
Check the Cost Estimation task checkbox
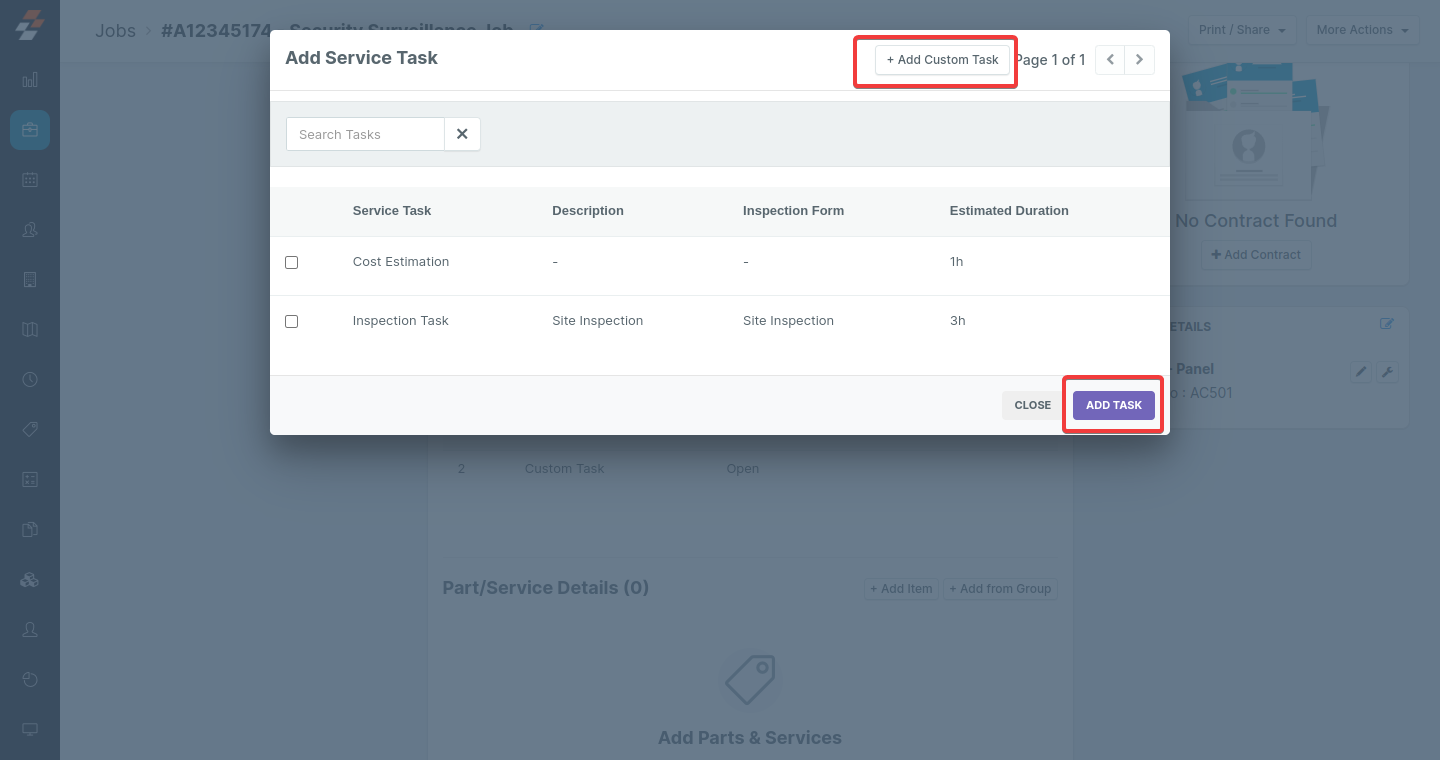click(x=292, y=262)
